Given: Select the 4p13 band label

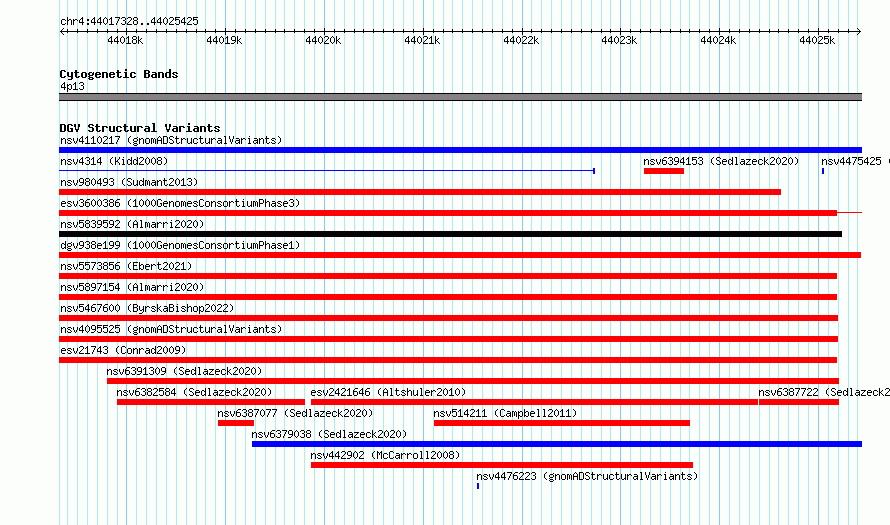Looking at the screenshot, I should [72, 86].
